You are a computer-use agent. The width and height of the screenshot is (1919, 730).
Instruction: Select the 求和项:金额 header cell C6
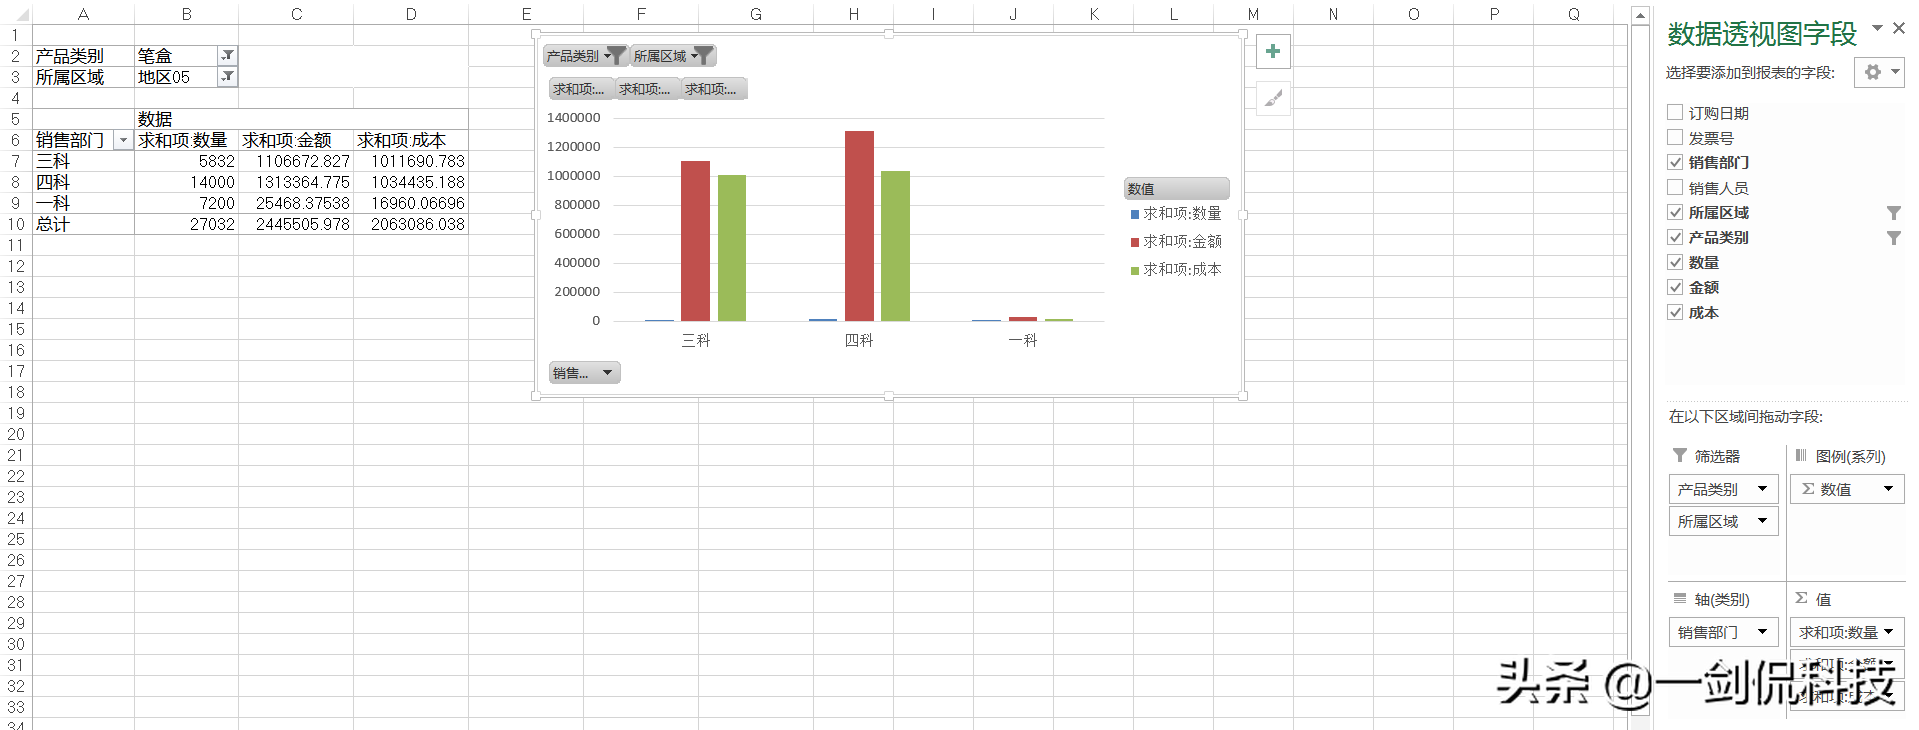[296, 140]
